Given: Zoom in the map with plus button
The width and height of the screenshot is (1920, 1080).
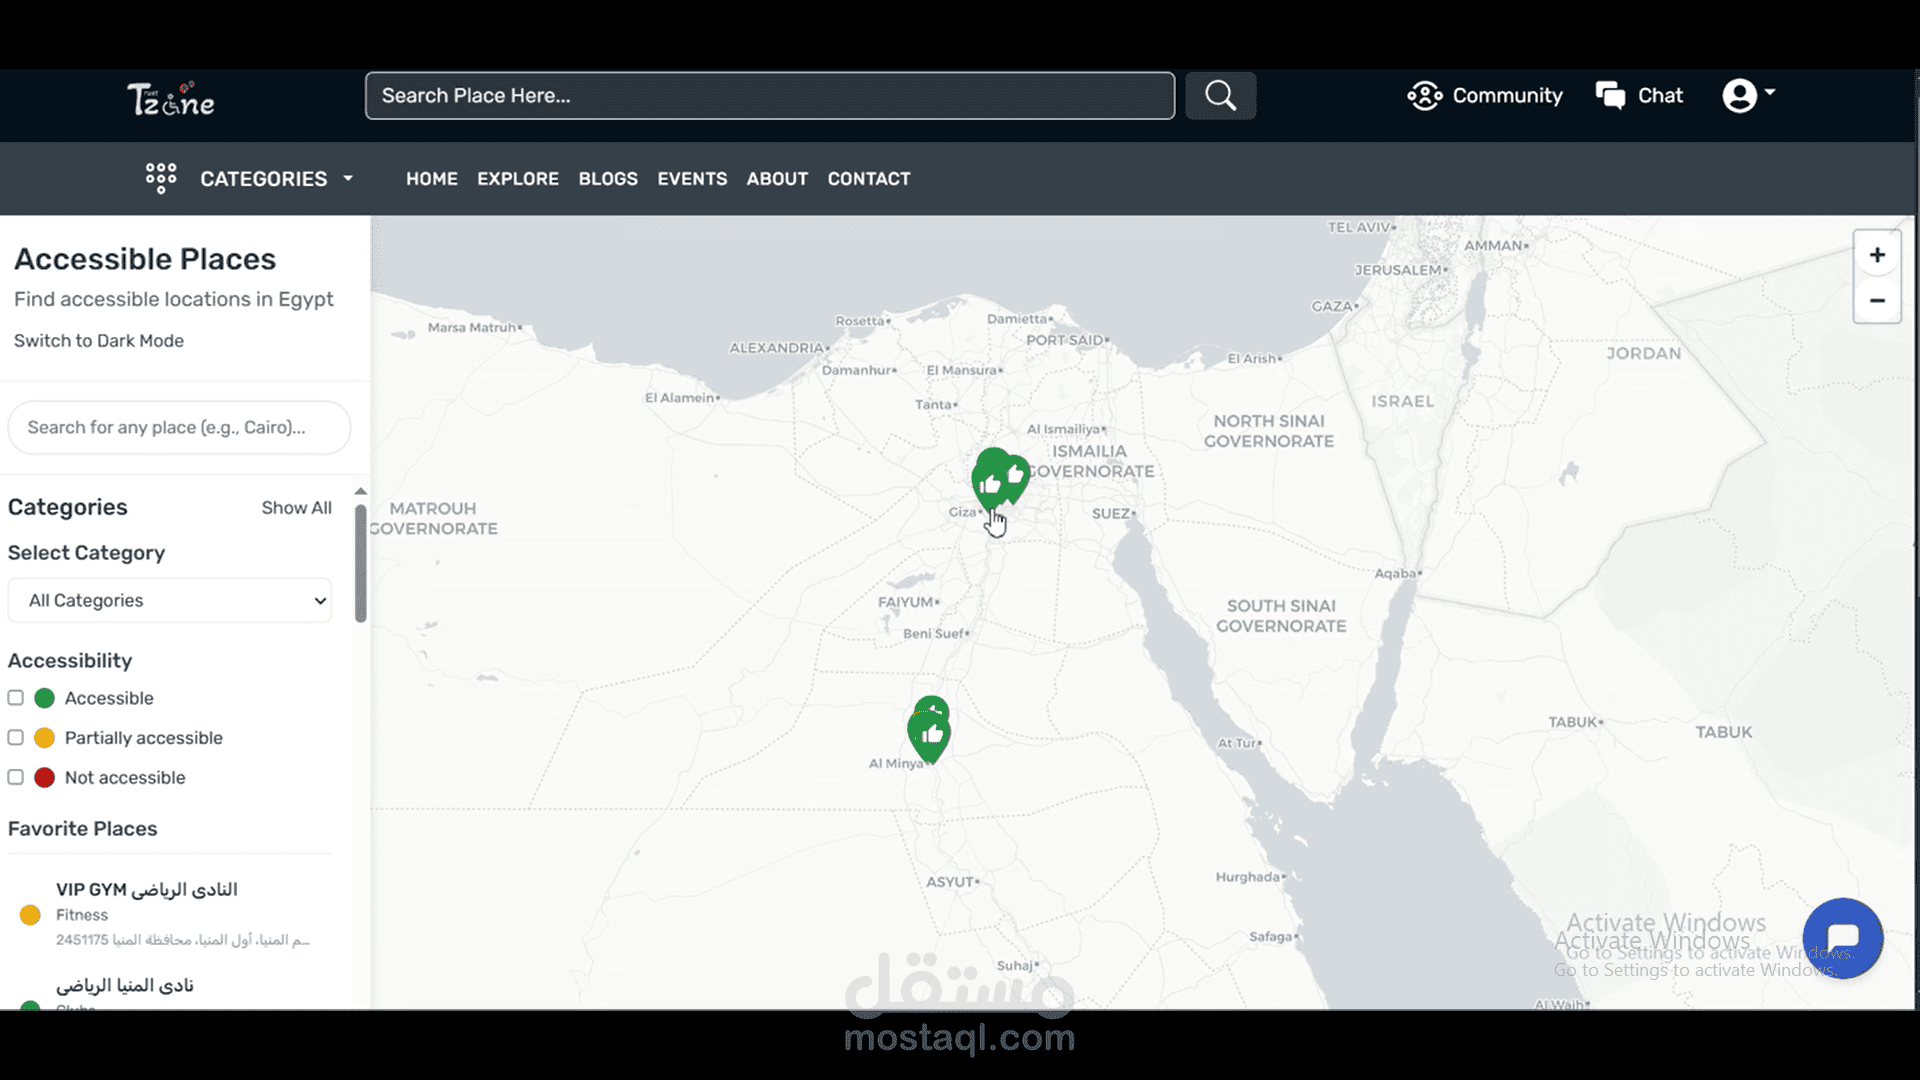Looking at the screenshot, I should [x=1877, y=255].
